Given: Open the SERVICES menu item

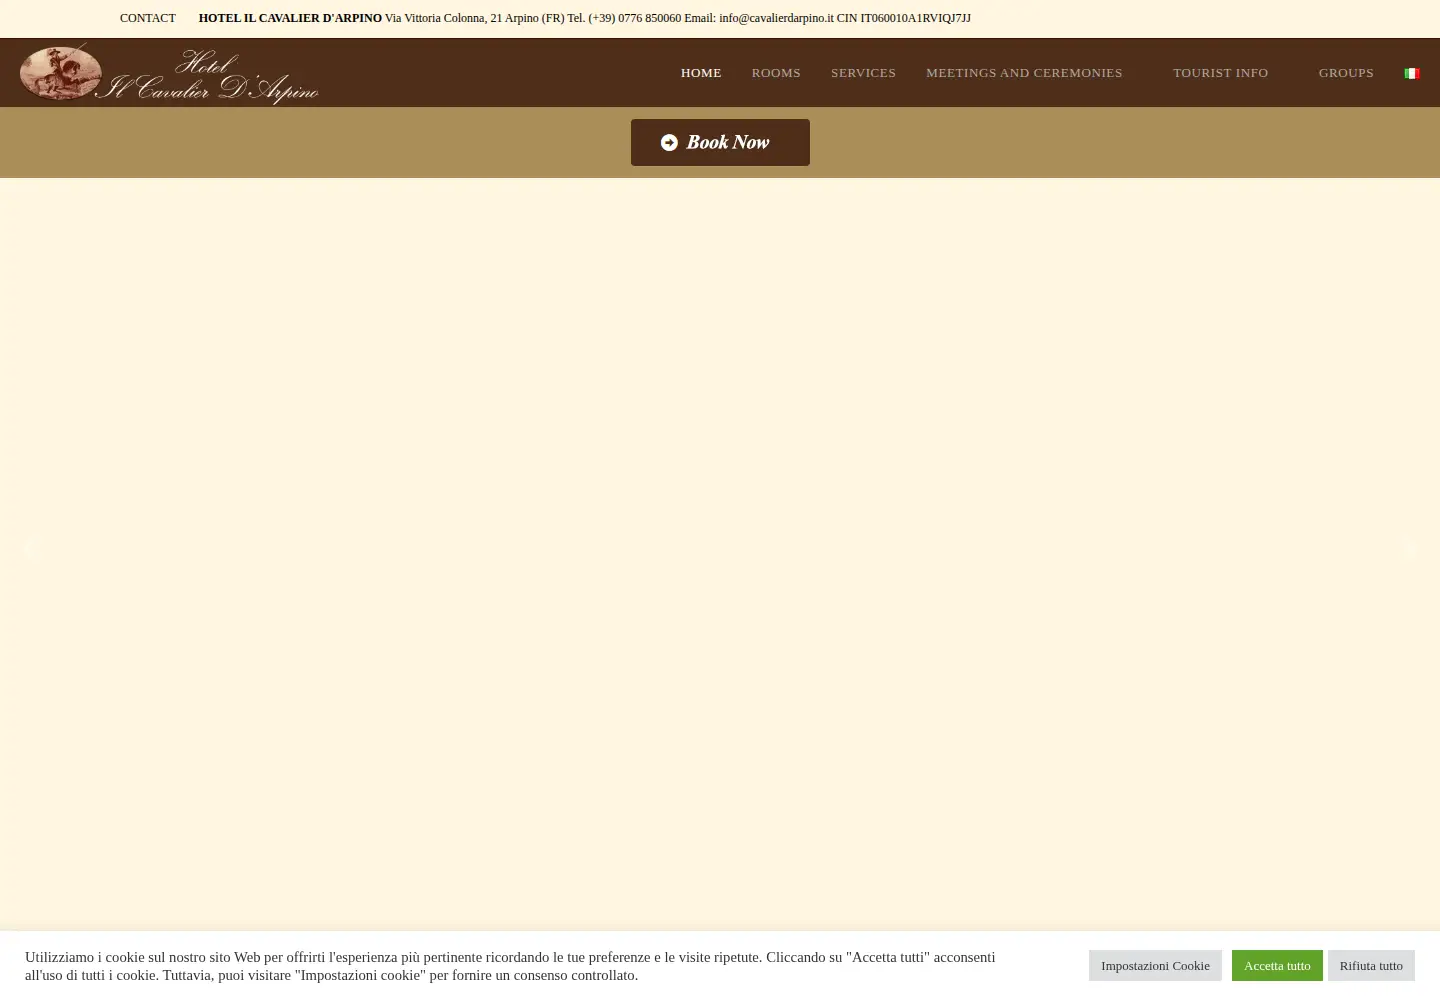Looking at the screenshot, I should point(863,73).
